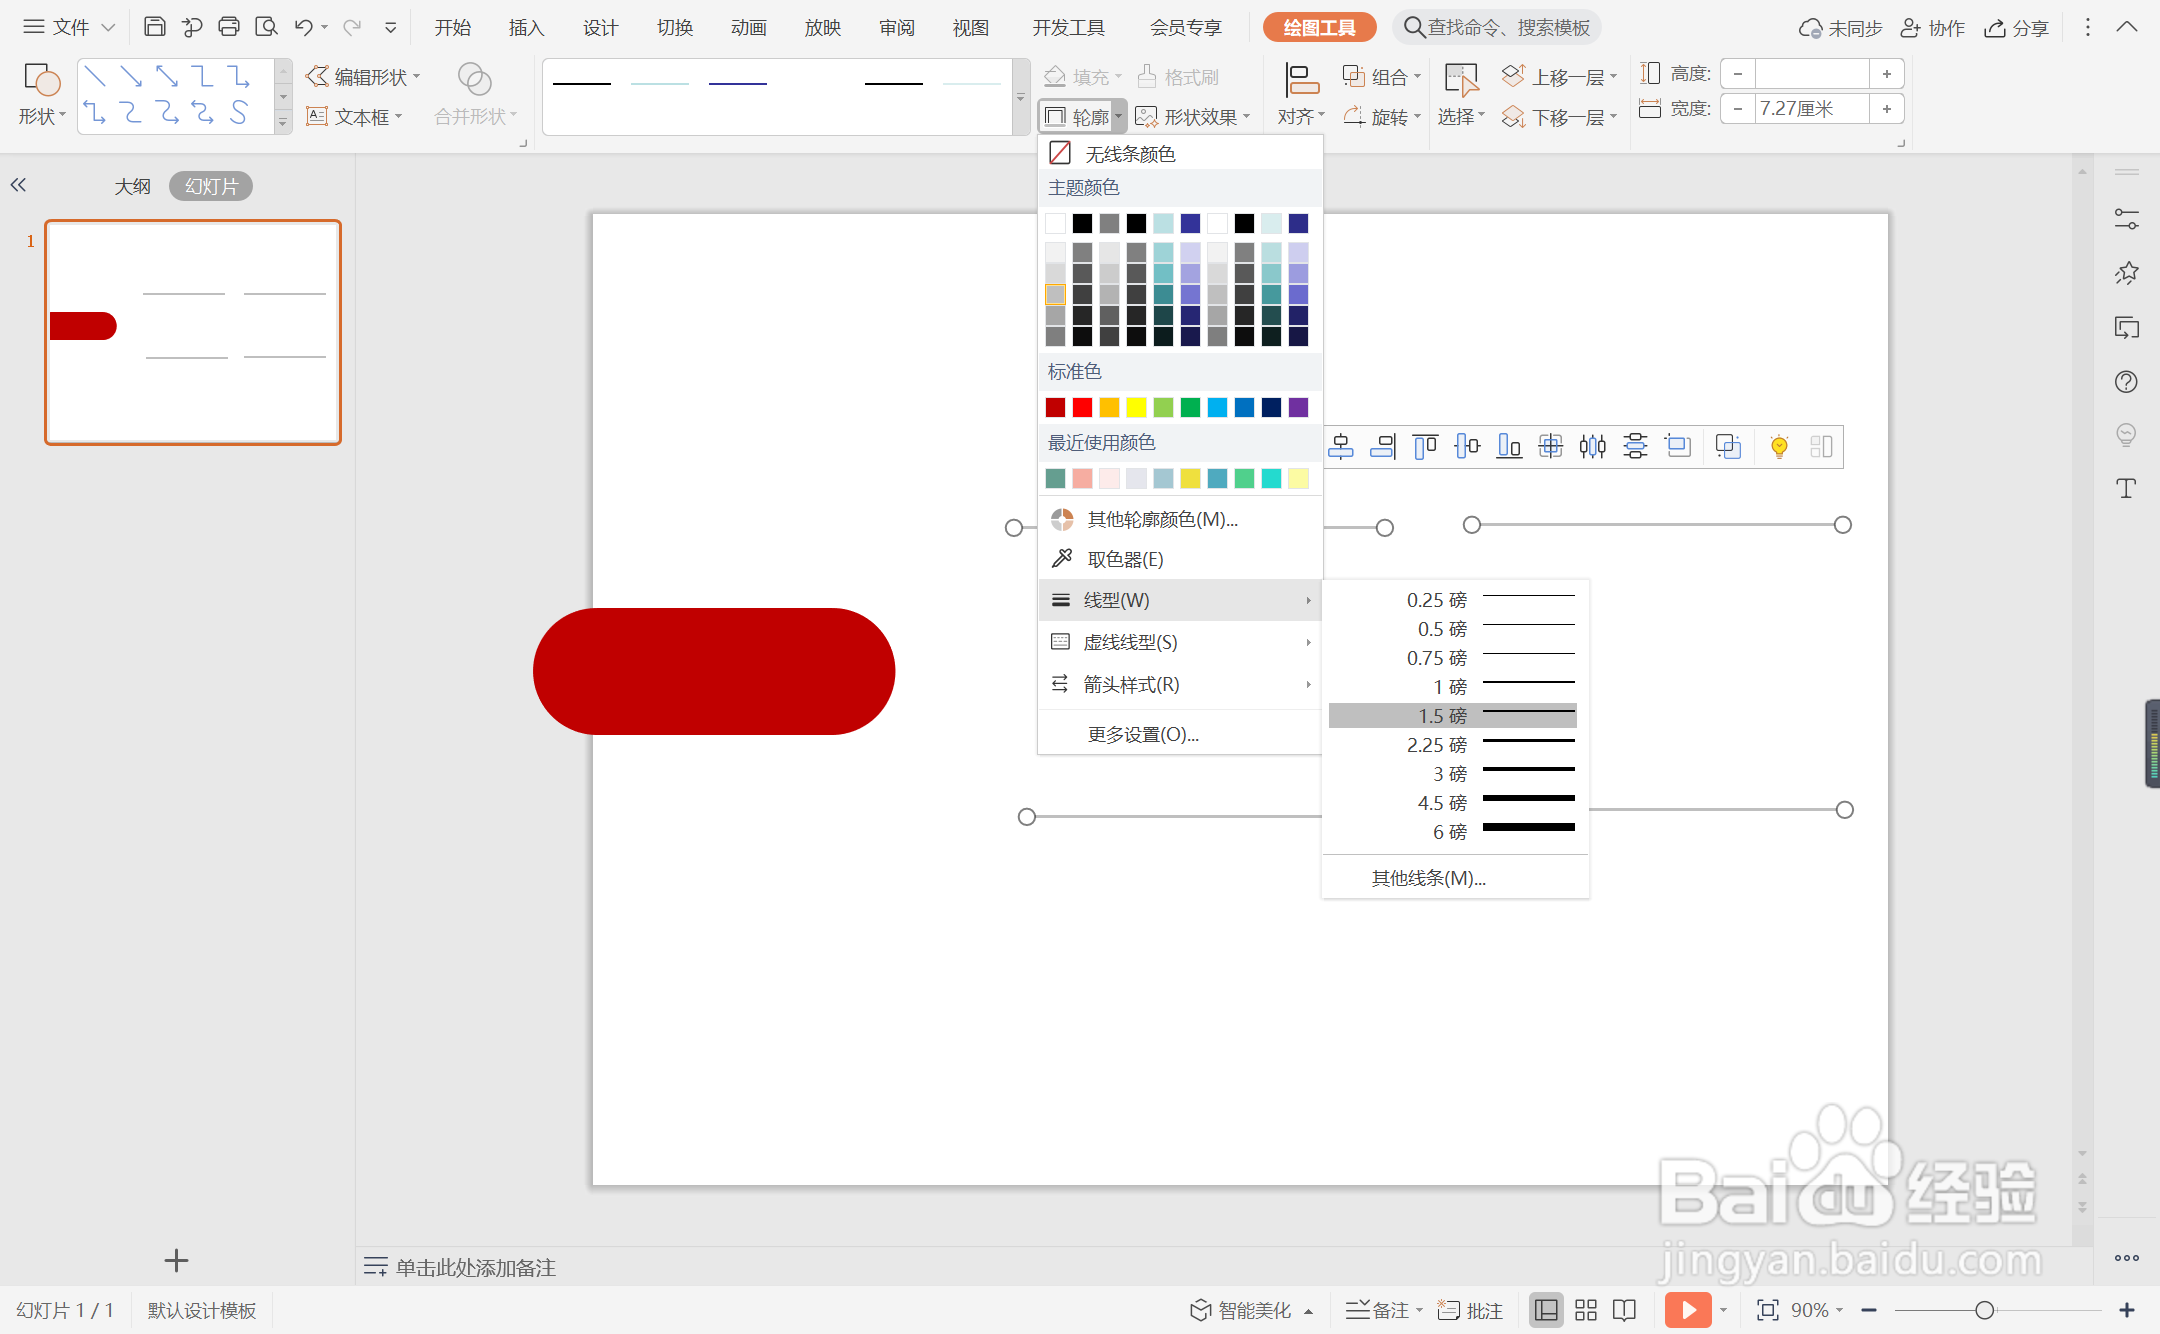Viewport: 2160px width, 1334px height.
Task: Click the Undo arrow icon
Action: click(304, 27)
